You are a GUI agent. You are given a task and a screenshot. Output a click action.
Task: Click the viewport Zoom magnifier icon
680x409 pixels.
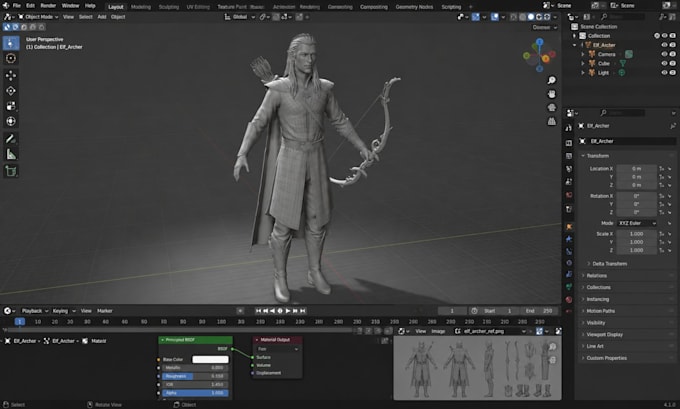click(552, 80)
